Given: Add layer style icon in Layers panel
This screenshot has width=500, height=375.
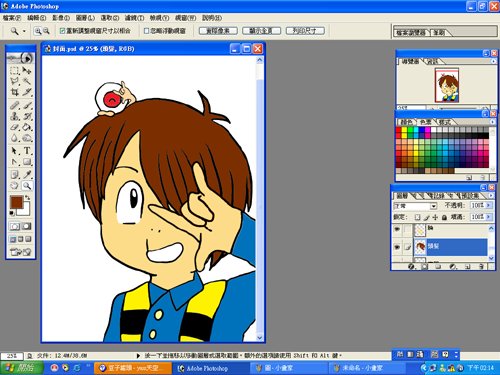Looking at the screenshot, I should click(411, 267).
